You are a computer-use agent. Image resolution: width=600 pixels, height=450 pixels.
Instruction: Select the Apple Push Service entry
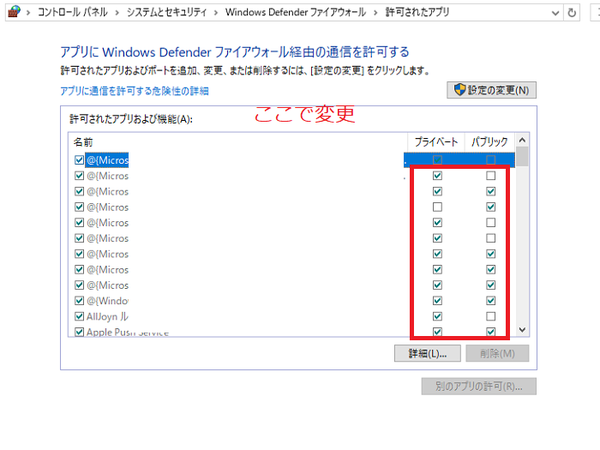pyautogui.click(x=127, y=332)
